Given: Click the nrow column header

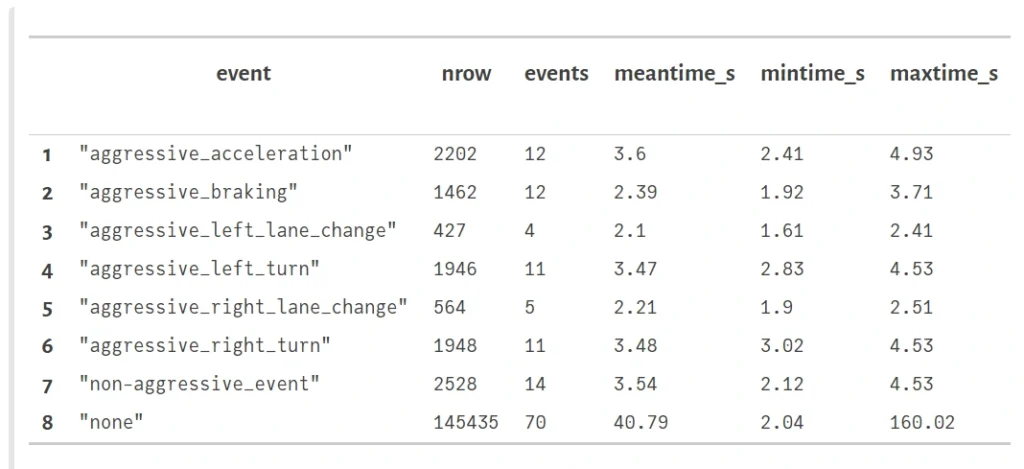Looking at the screenshot, I should pos(466,74).
